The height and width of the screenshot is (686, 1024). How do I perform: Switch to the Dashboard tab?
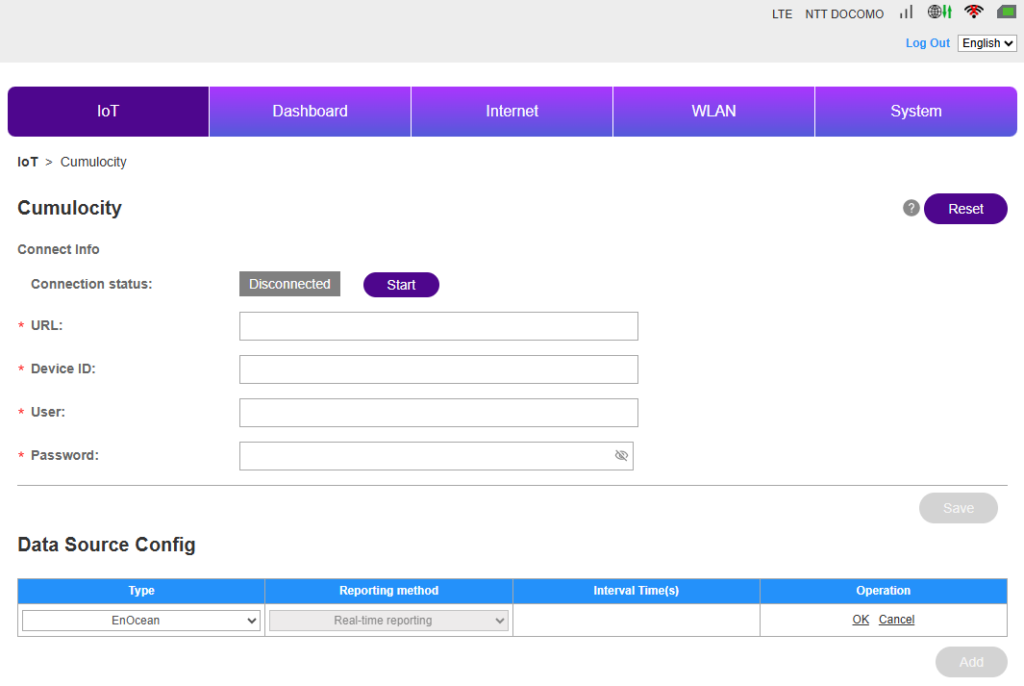click(x=310, y=111)
